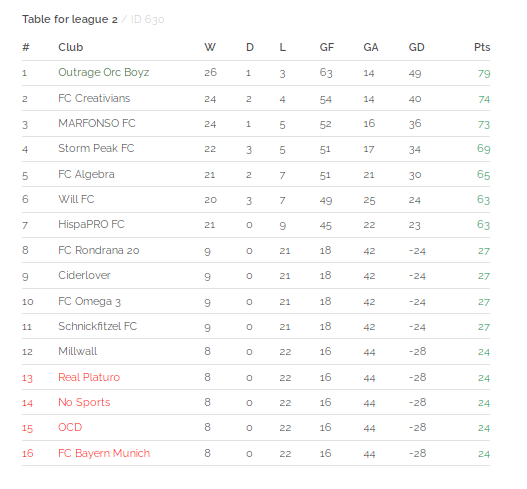Select HispaPRO FC club name
The width and height of the screenshot is (527, 489).
click(x=91, y=224)
